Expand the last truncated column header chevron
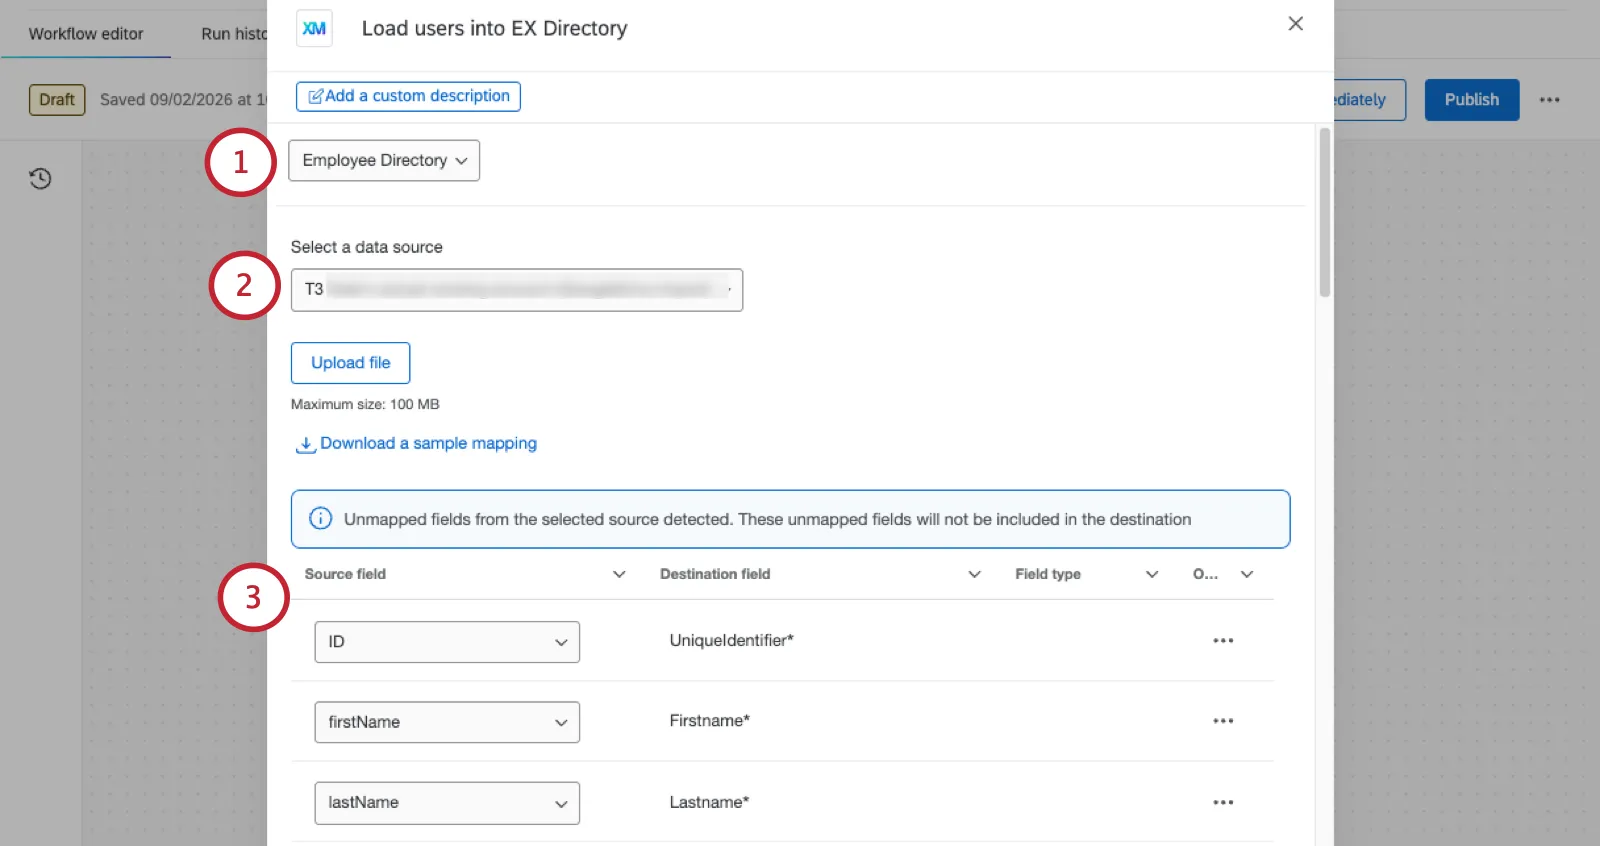Viewport: 1600px width, 846px height. [x=1247, y=574]
